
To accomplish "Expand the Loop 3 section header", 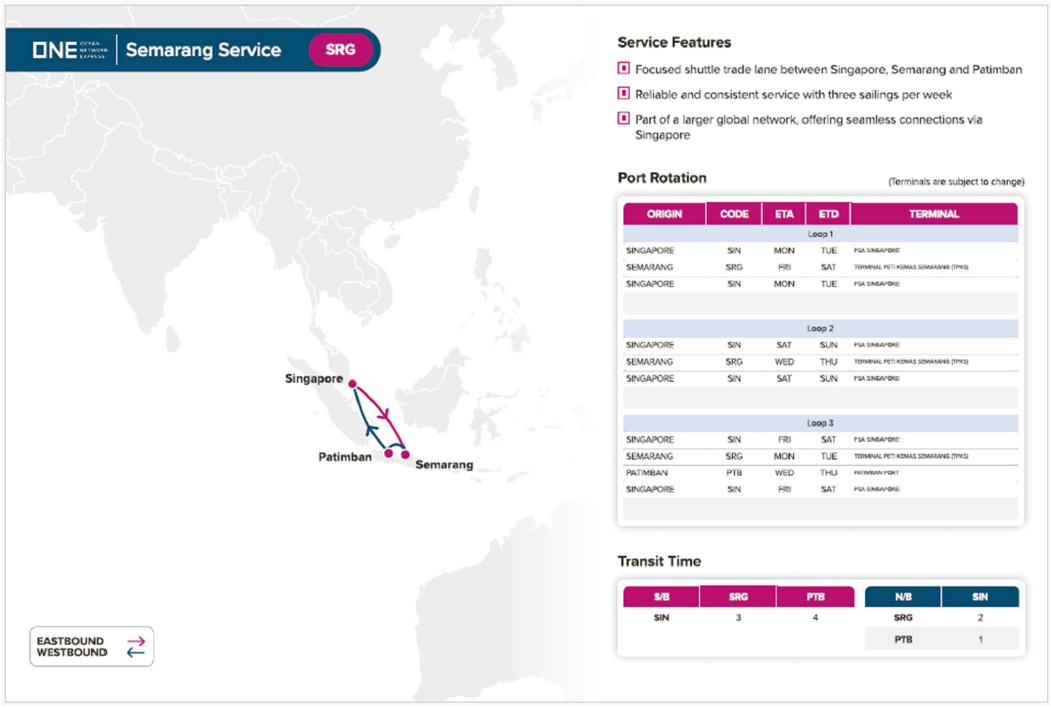I will click(820, 423).
